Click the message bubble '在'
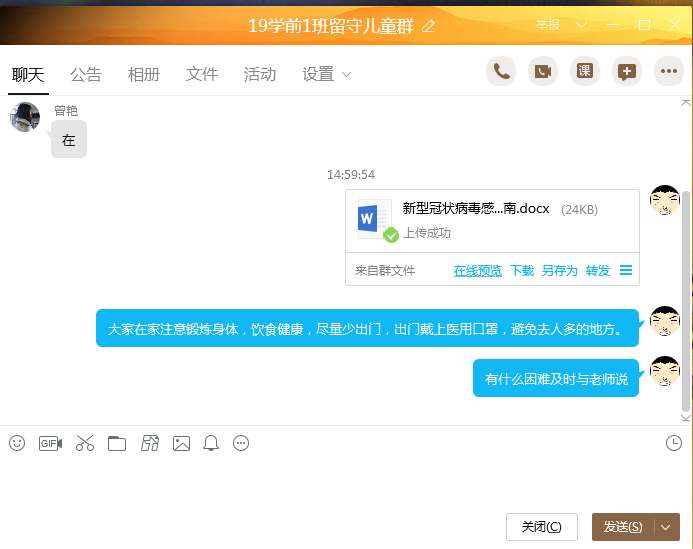The height and width of the screenshot is (549, 693). click(x=69, y=140)
